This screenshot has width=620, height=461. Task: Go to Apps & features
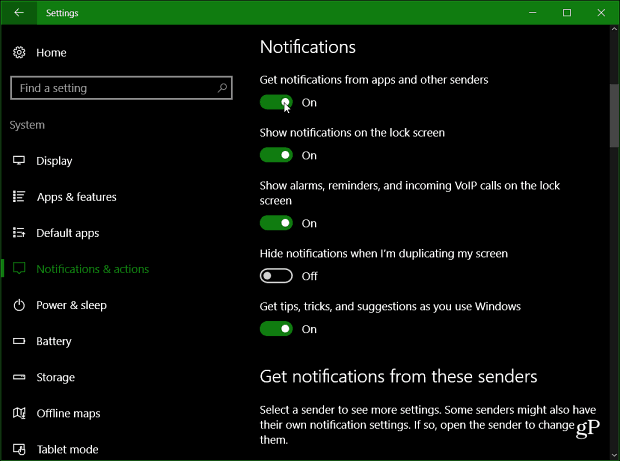pyautogui.click(x=76, y=197)
